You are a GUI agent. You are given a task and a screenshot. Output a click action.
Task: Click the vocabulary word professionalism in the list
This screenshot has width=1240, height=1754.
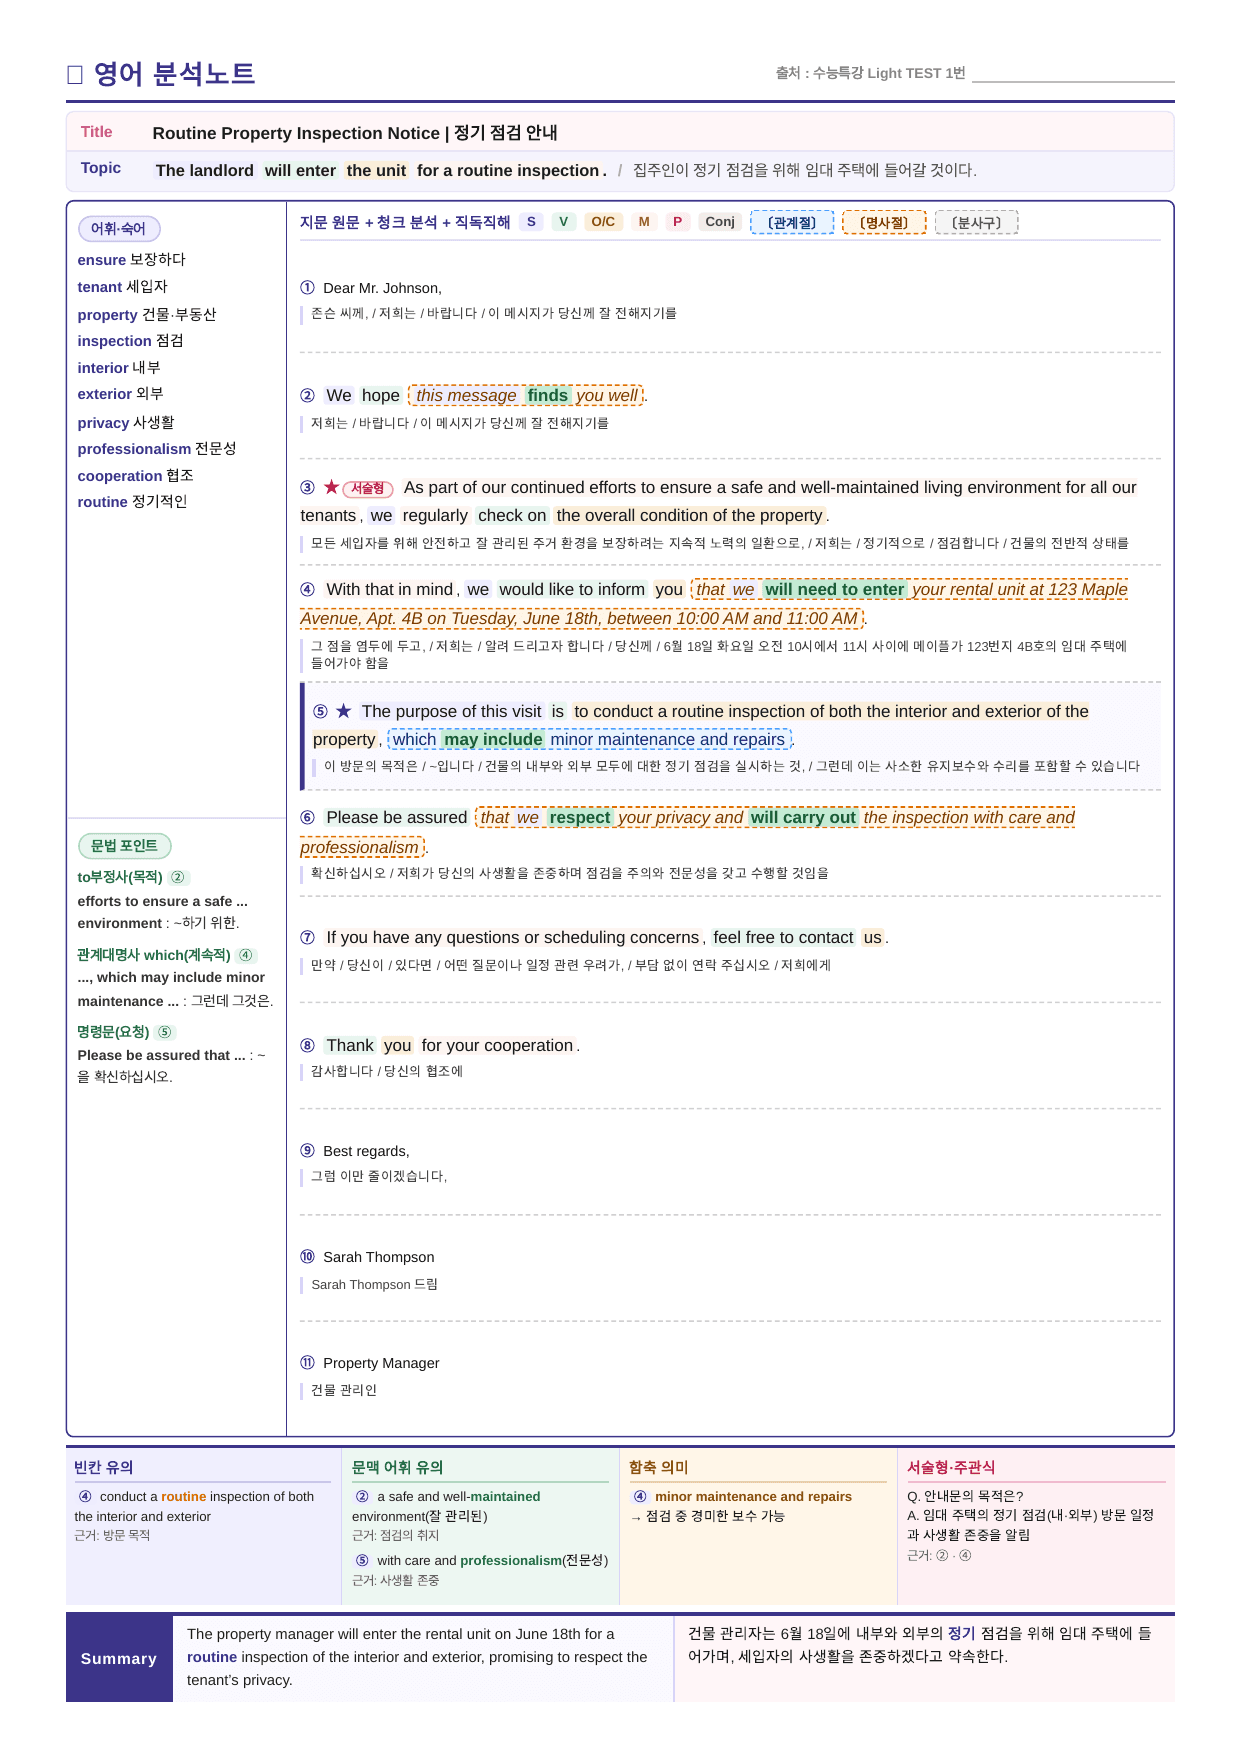pos(134,449)
